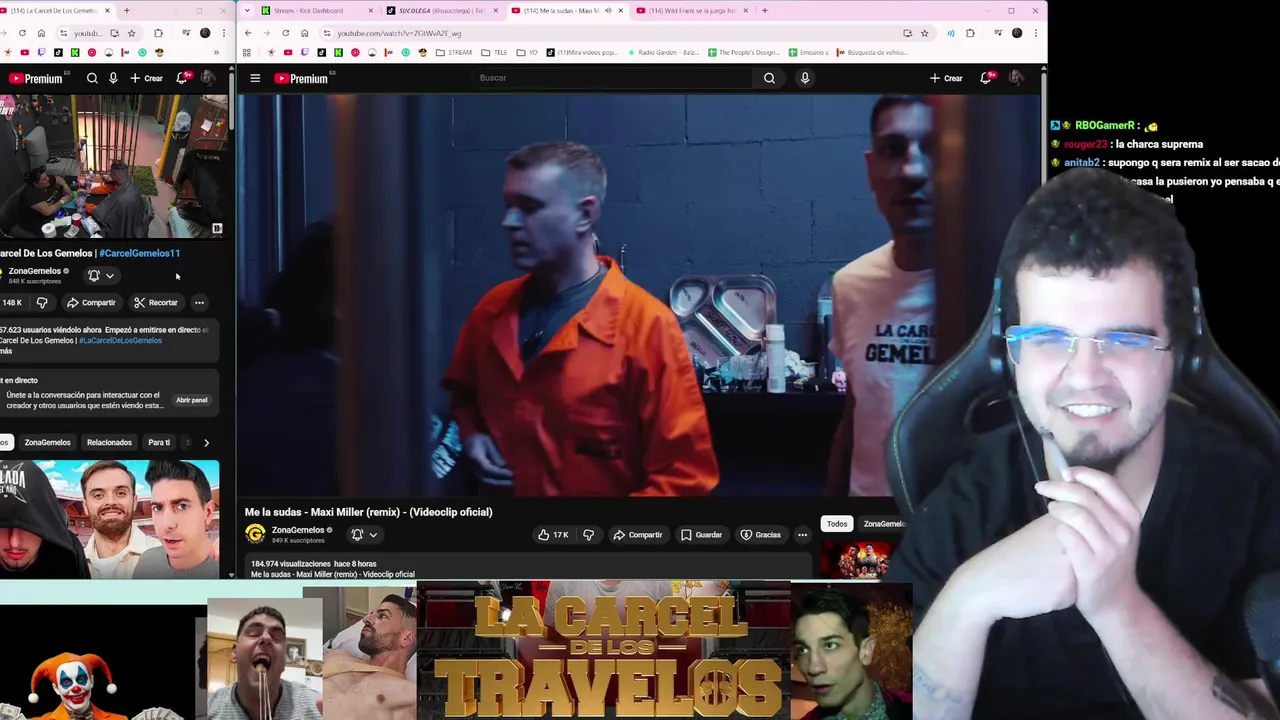Open notifications bell in right YouTube window
The height and width of the screenshot is (720, 1280).
986,78
